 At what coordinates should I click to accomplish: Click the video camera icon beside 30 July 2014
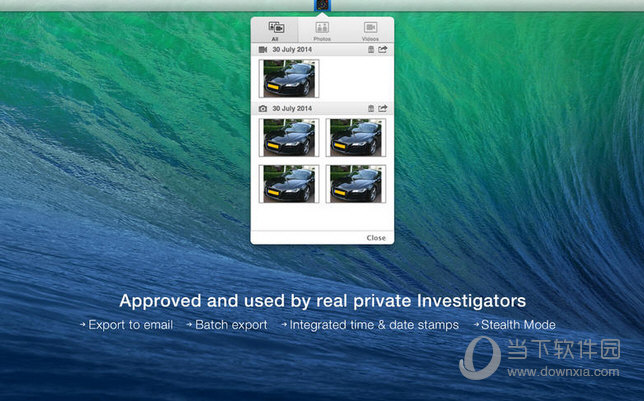pos(263,50)
